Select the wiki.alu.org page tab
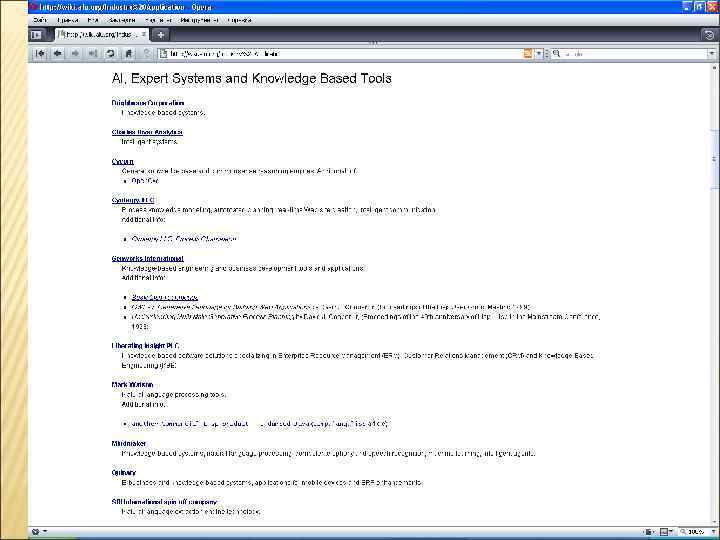The image size is (720, 540). point(102,34)
